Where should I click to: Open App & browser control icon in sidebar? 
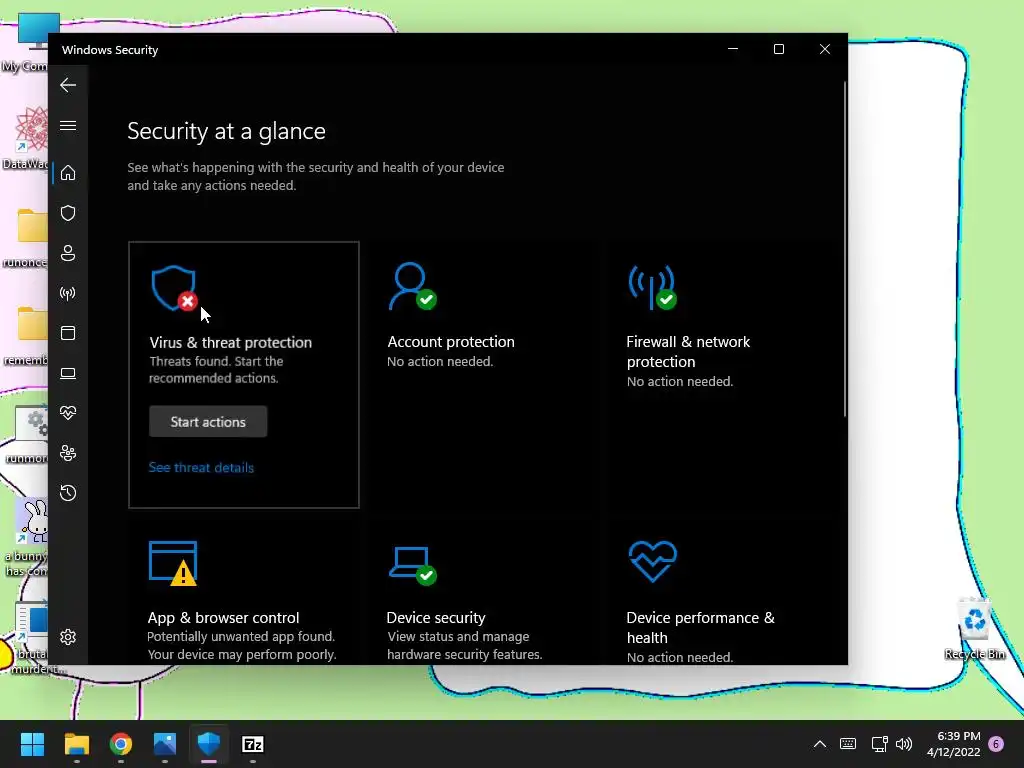coord(68,333)
